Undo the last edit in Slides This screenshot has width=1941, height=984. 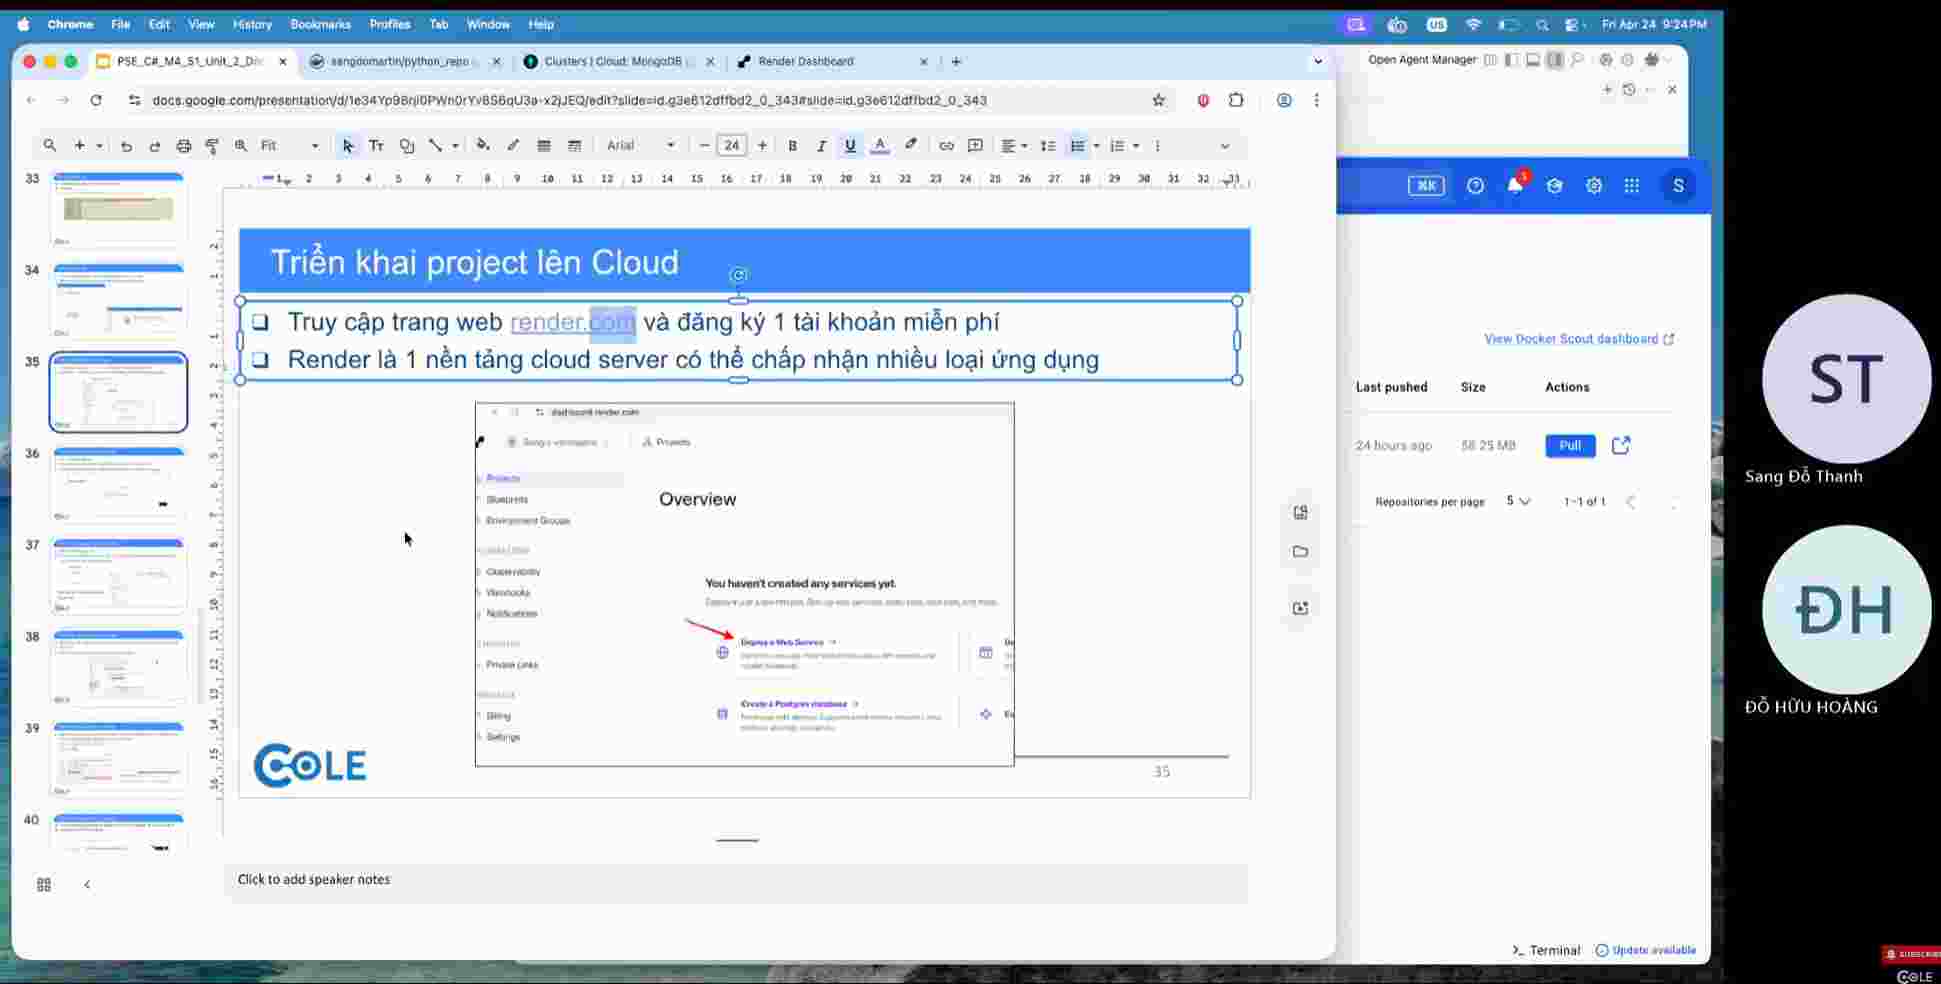(x=126, y=146)
